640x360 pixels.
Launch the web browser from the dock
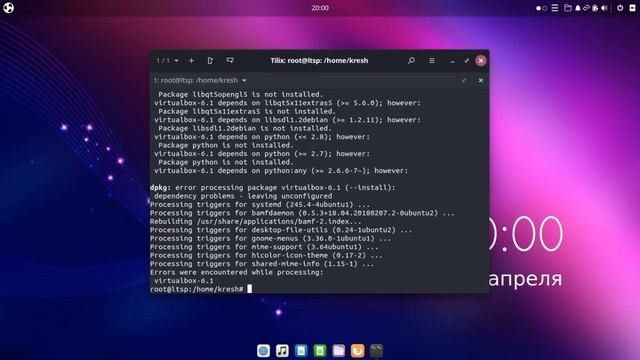coord(263,351)
